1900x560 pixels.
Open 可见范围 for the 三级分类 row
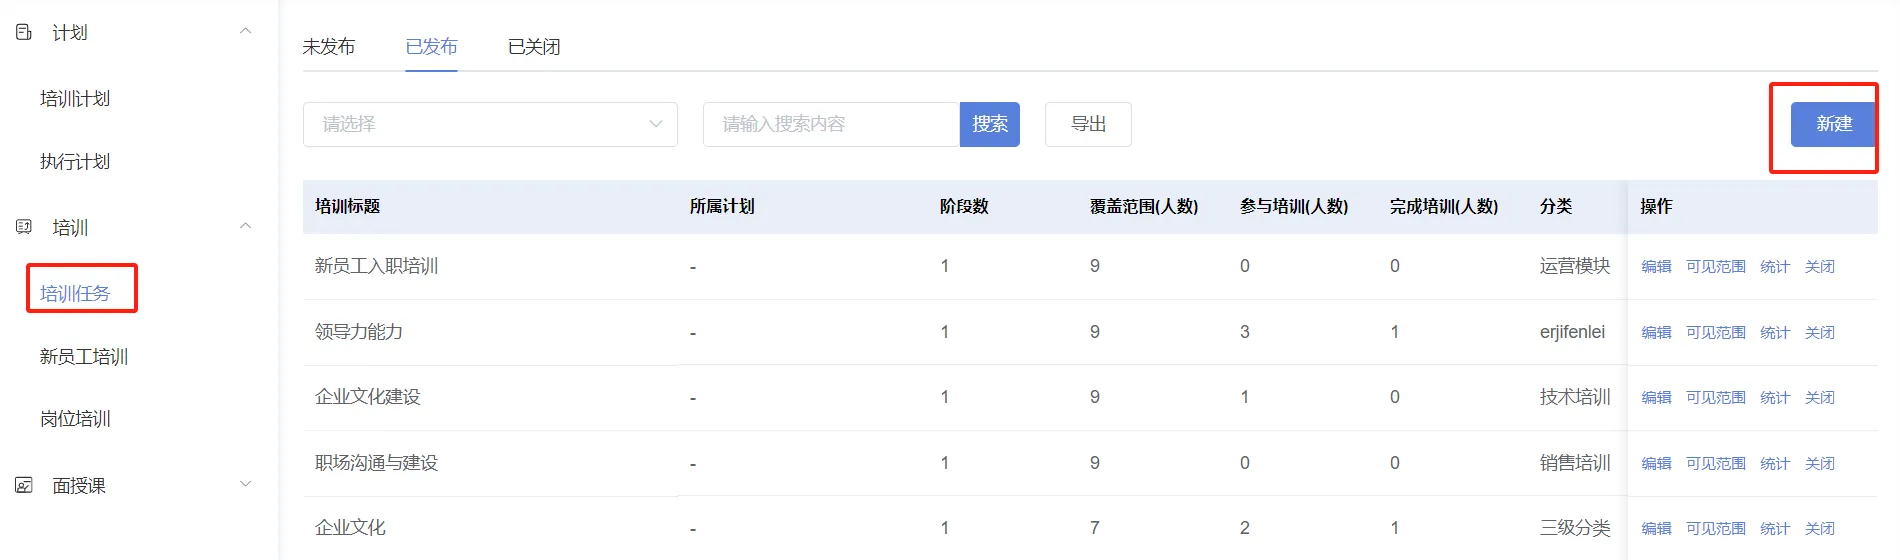pyautogui.click(x=1716, y=529)
